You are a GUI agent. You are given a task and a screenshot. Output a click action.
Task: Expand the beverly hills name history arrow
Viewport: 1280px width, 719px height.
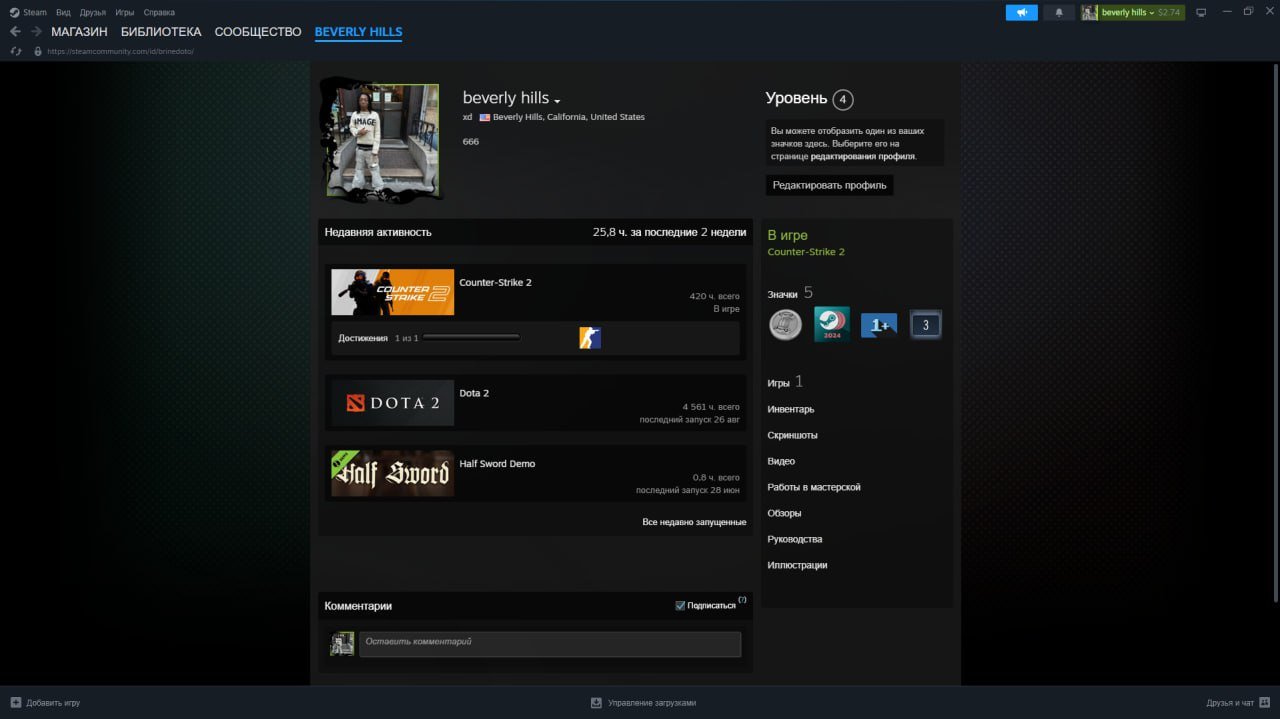pos(557,101)
